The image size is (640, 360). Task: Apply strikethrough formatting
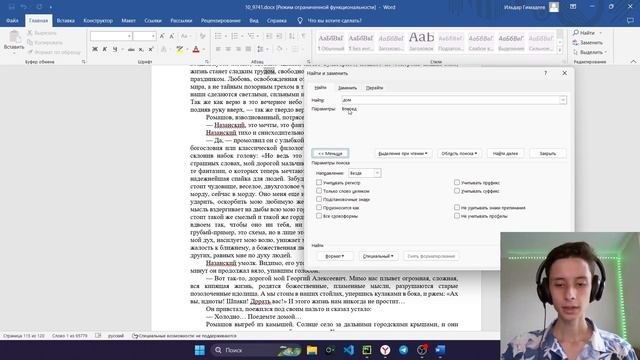coord(131,49)
